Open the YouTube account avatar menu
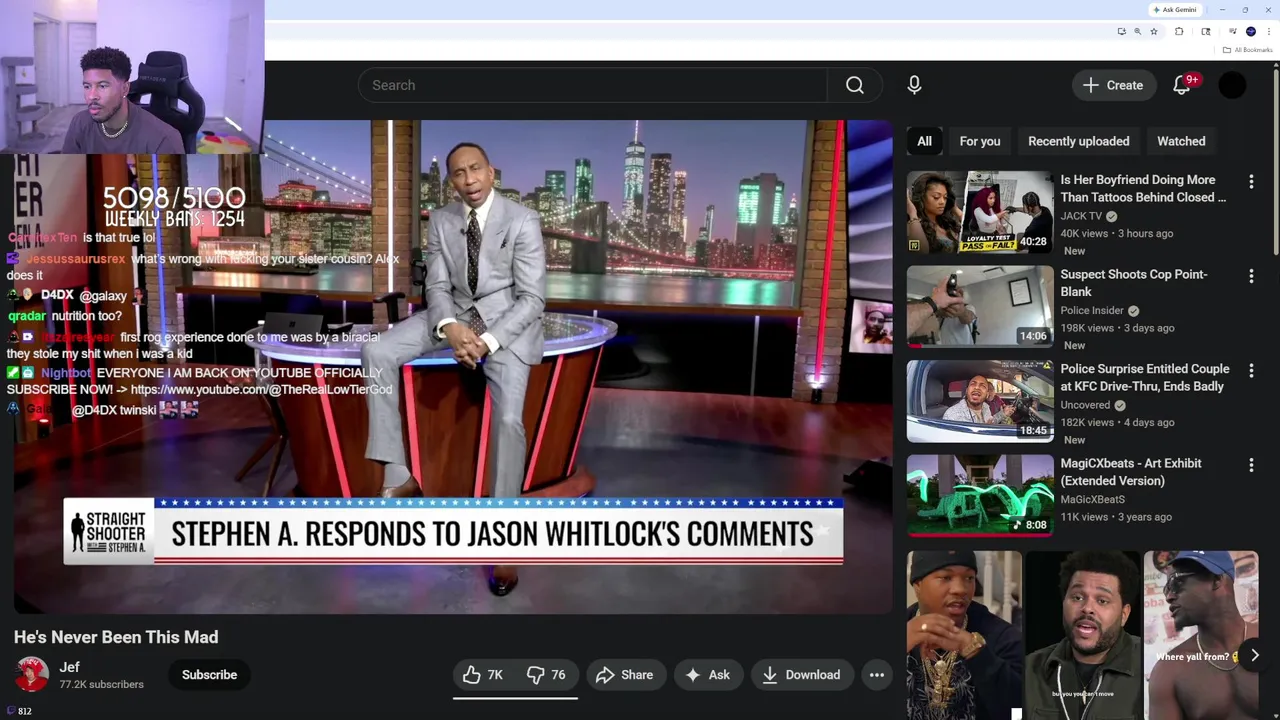This screenshot has height=720, width=1280. coord(1232,85)
